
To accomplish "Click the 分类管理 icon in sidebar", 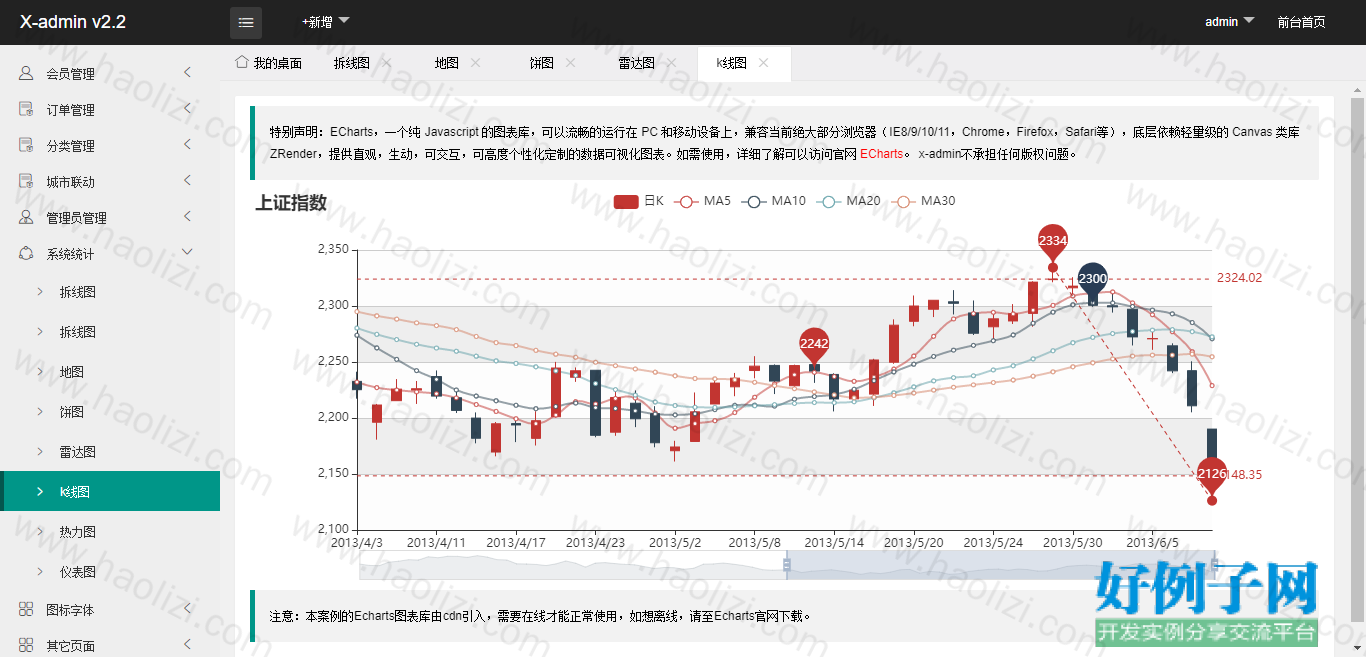I will click(26, 146).
